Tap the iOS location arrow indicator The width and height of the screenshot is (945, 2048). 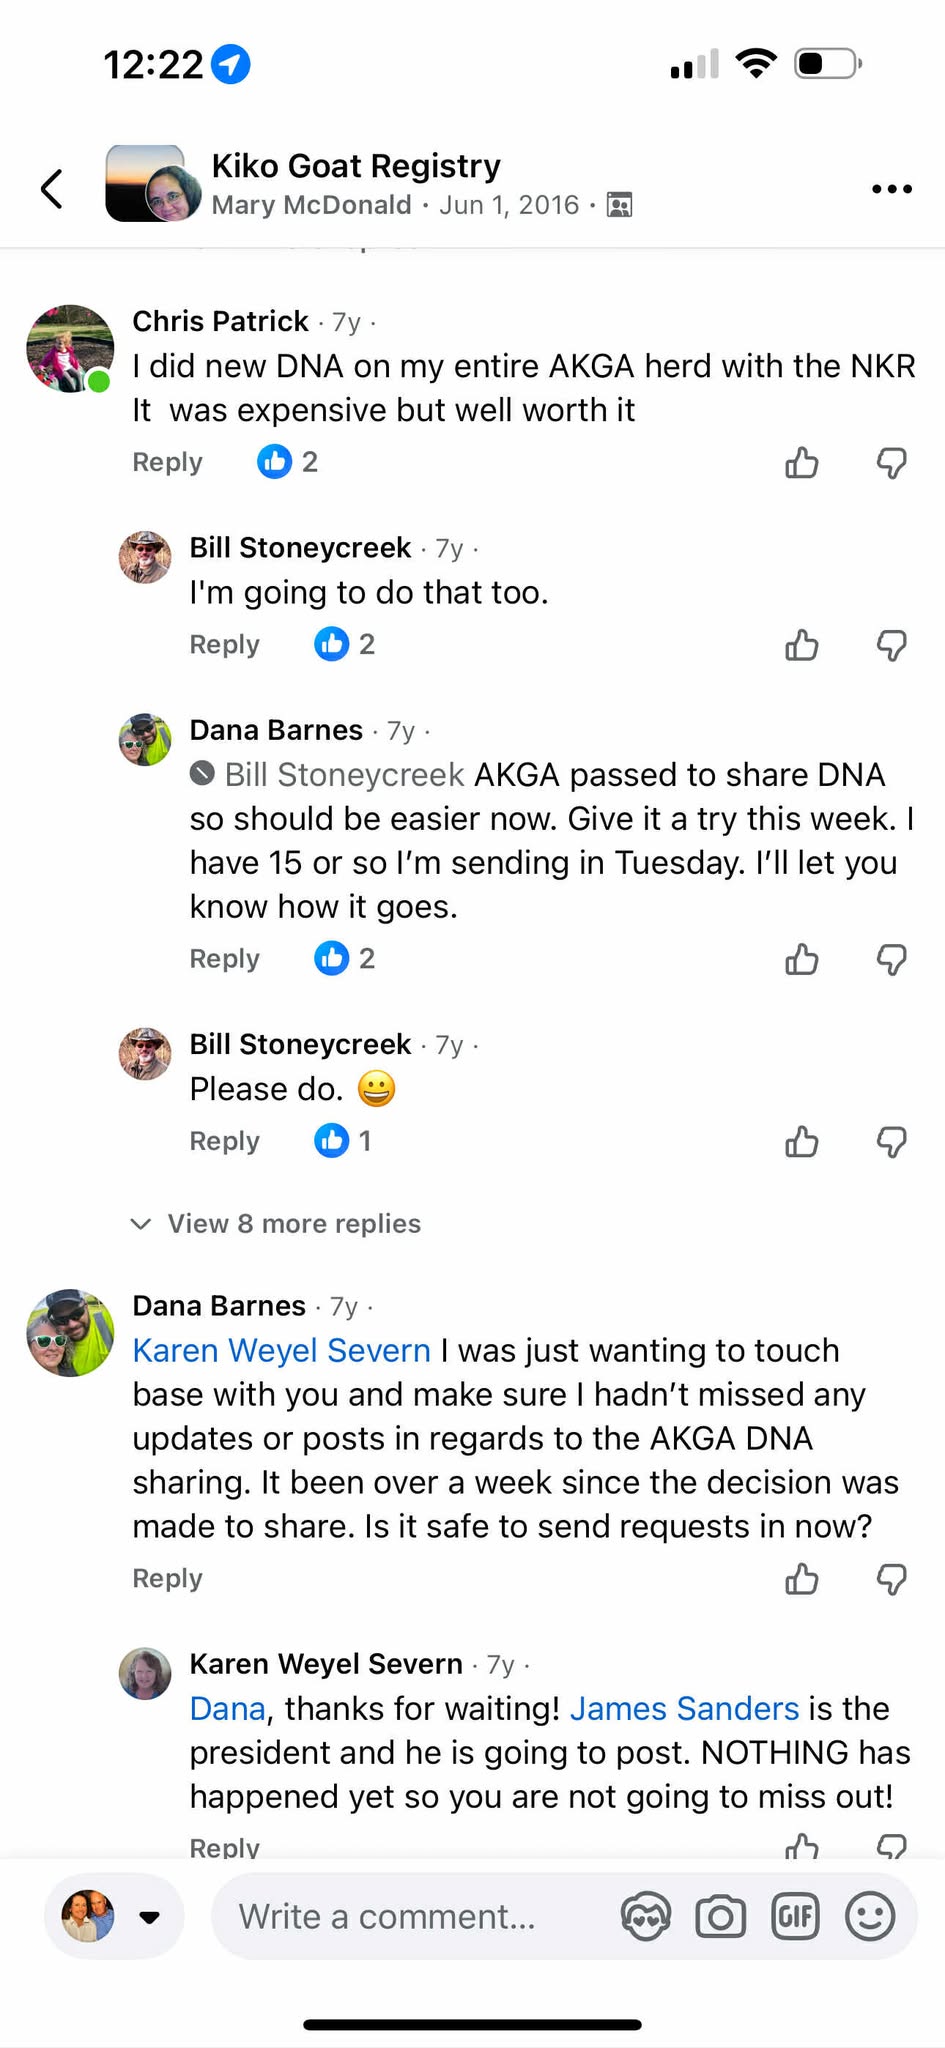point(231,65)
